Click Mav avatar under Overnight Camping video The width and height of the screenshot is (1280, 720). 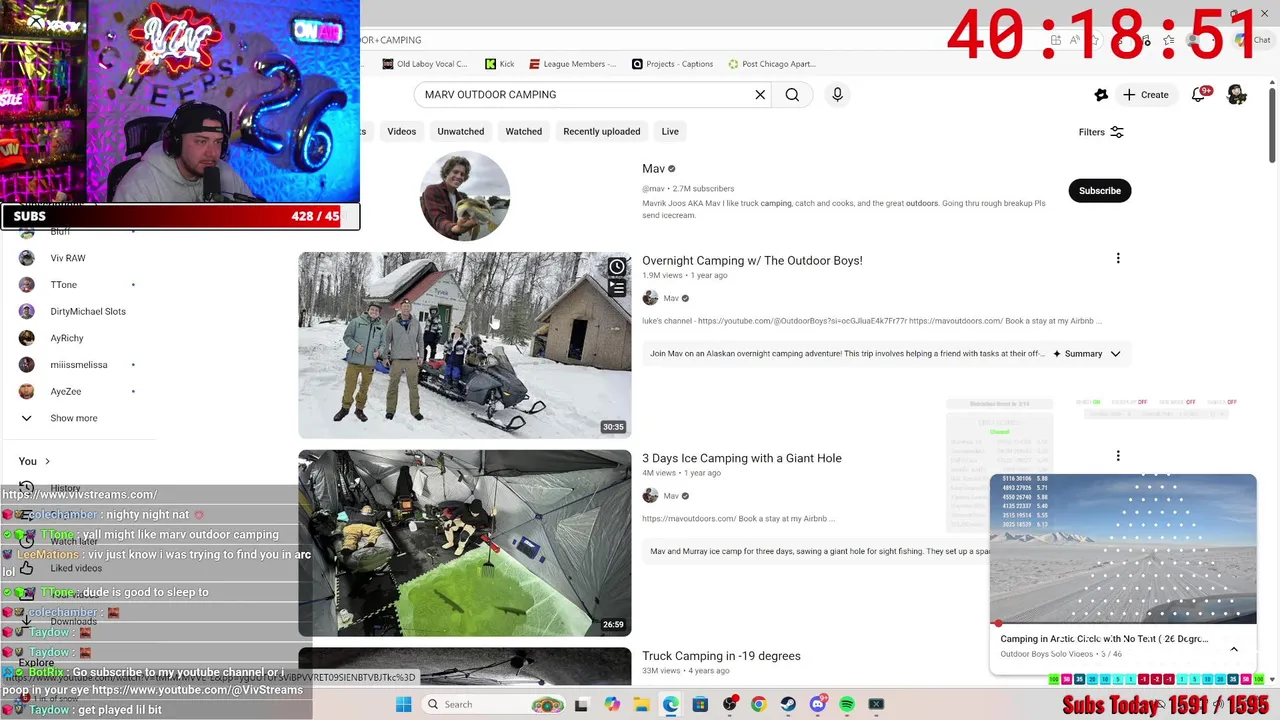[x=650, y=298]
